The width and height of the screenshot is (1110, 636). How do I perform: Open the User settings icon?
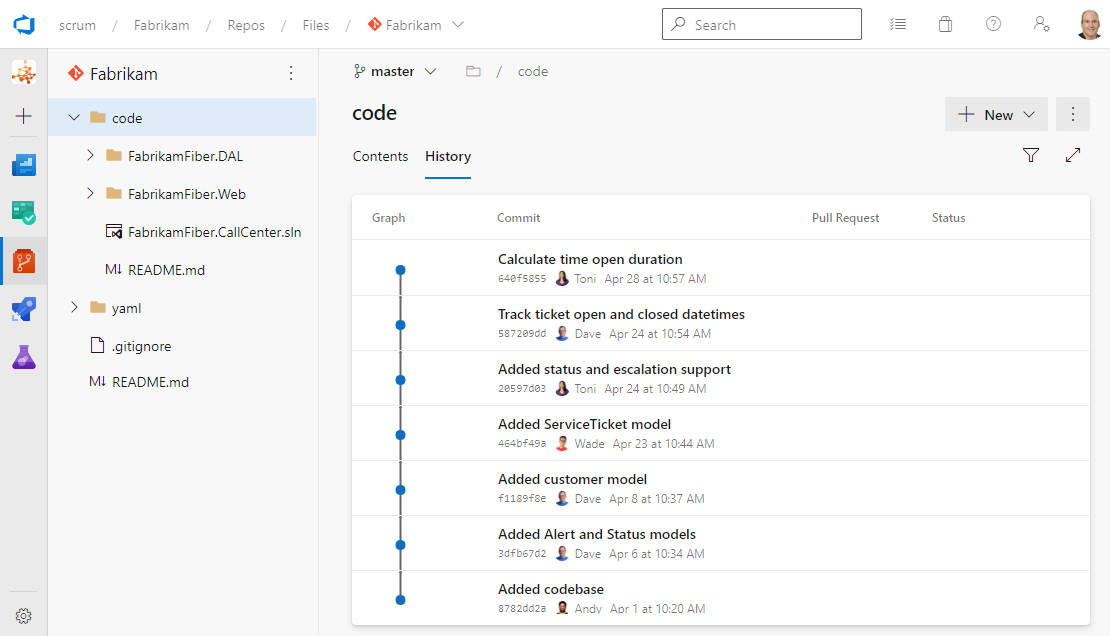(1041, 25)
